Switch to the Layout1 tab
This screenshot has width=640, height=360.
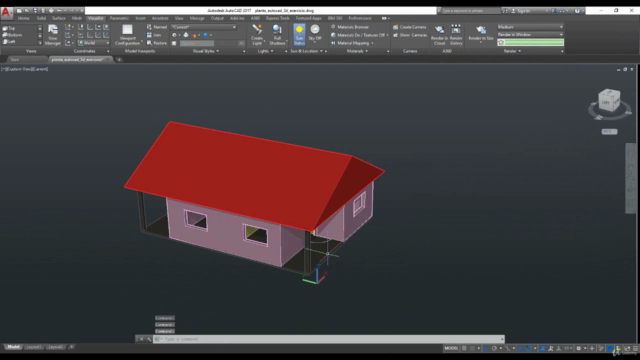coord(33,347)
